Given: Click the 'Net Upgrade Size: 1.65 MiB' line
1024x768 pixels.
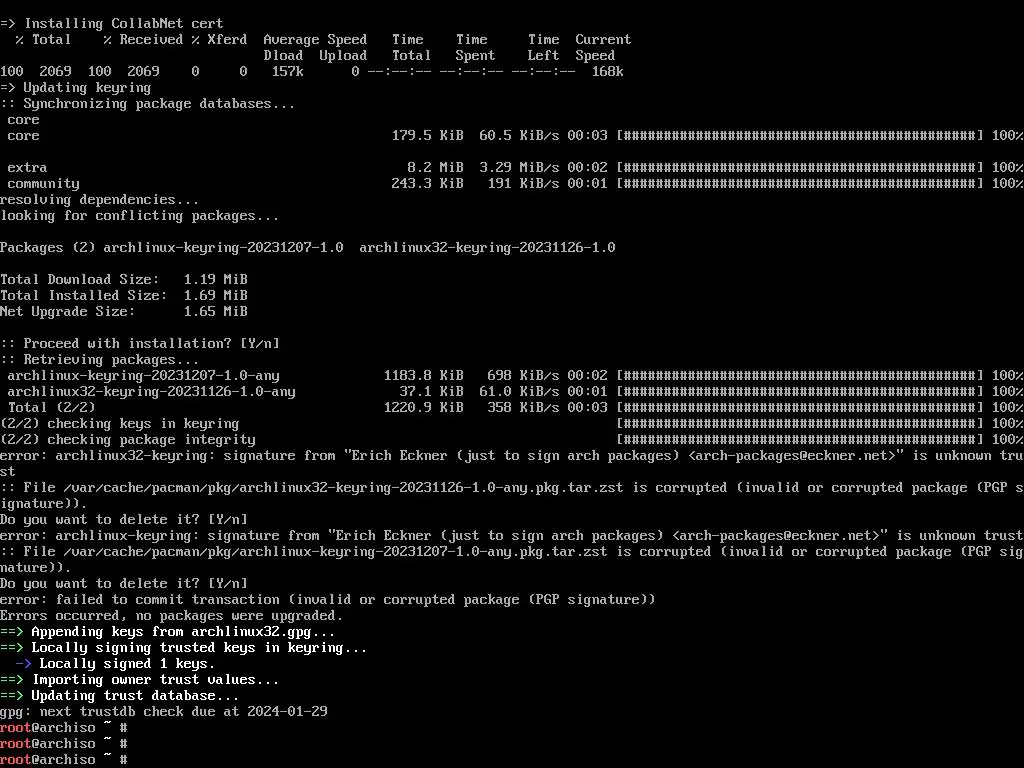Looking at the screenshot, I should click(x=124, y=312).
